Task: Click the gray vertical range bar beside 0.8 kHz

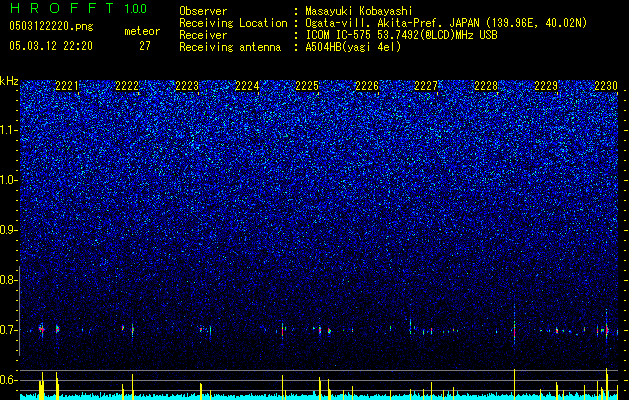Action: tap(19, 311)
